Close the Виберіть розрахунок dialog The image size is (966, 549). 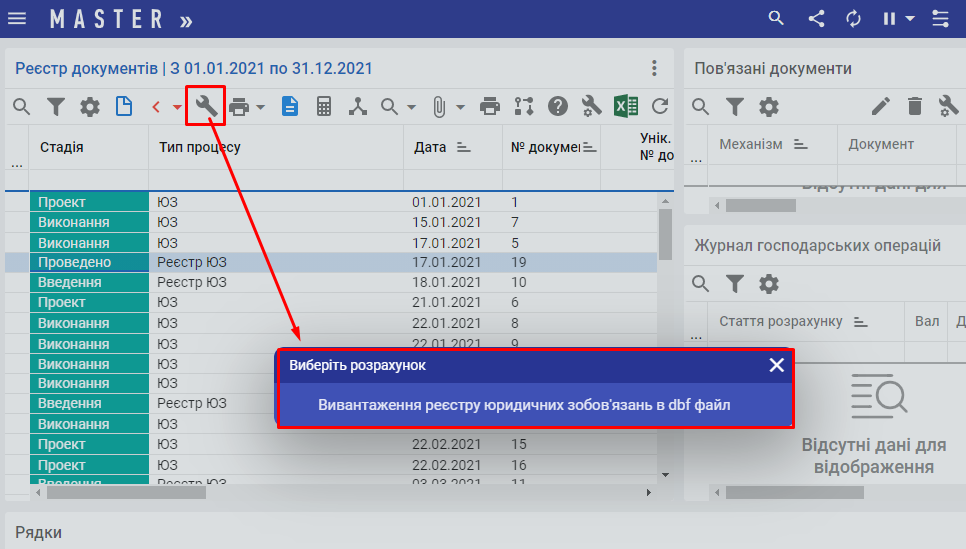coord(776,365)
